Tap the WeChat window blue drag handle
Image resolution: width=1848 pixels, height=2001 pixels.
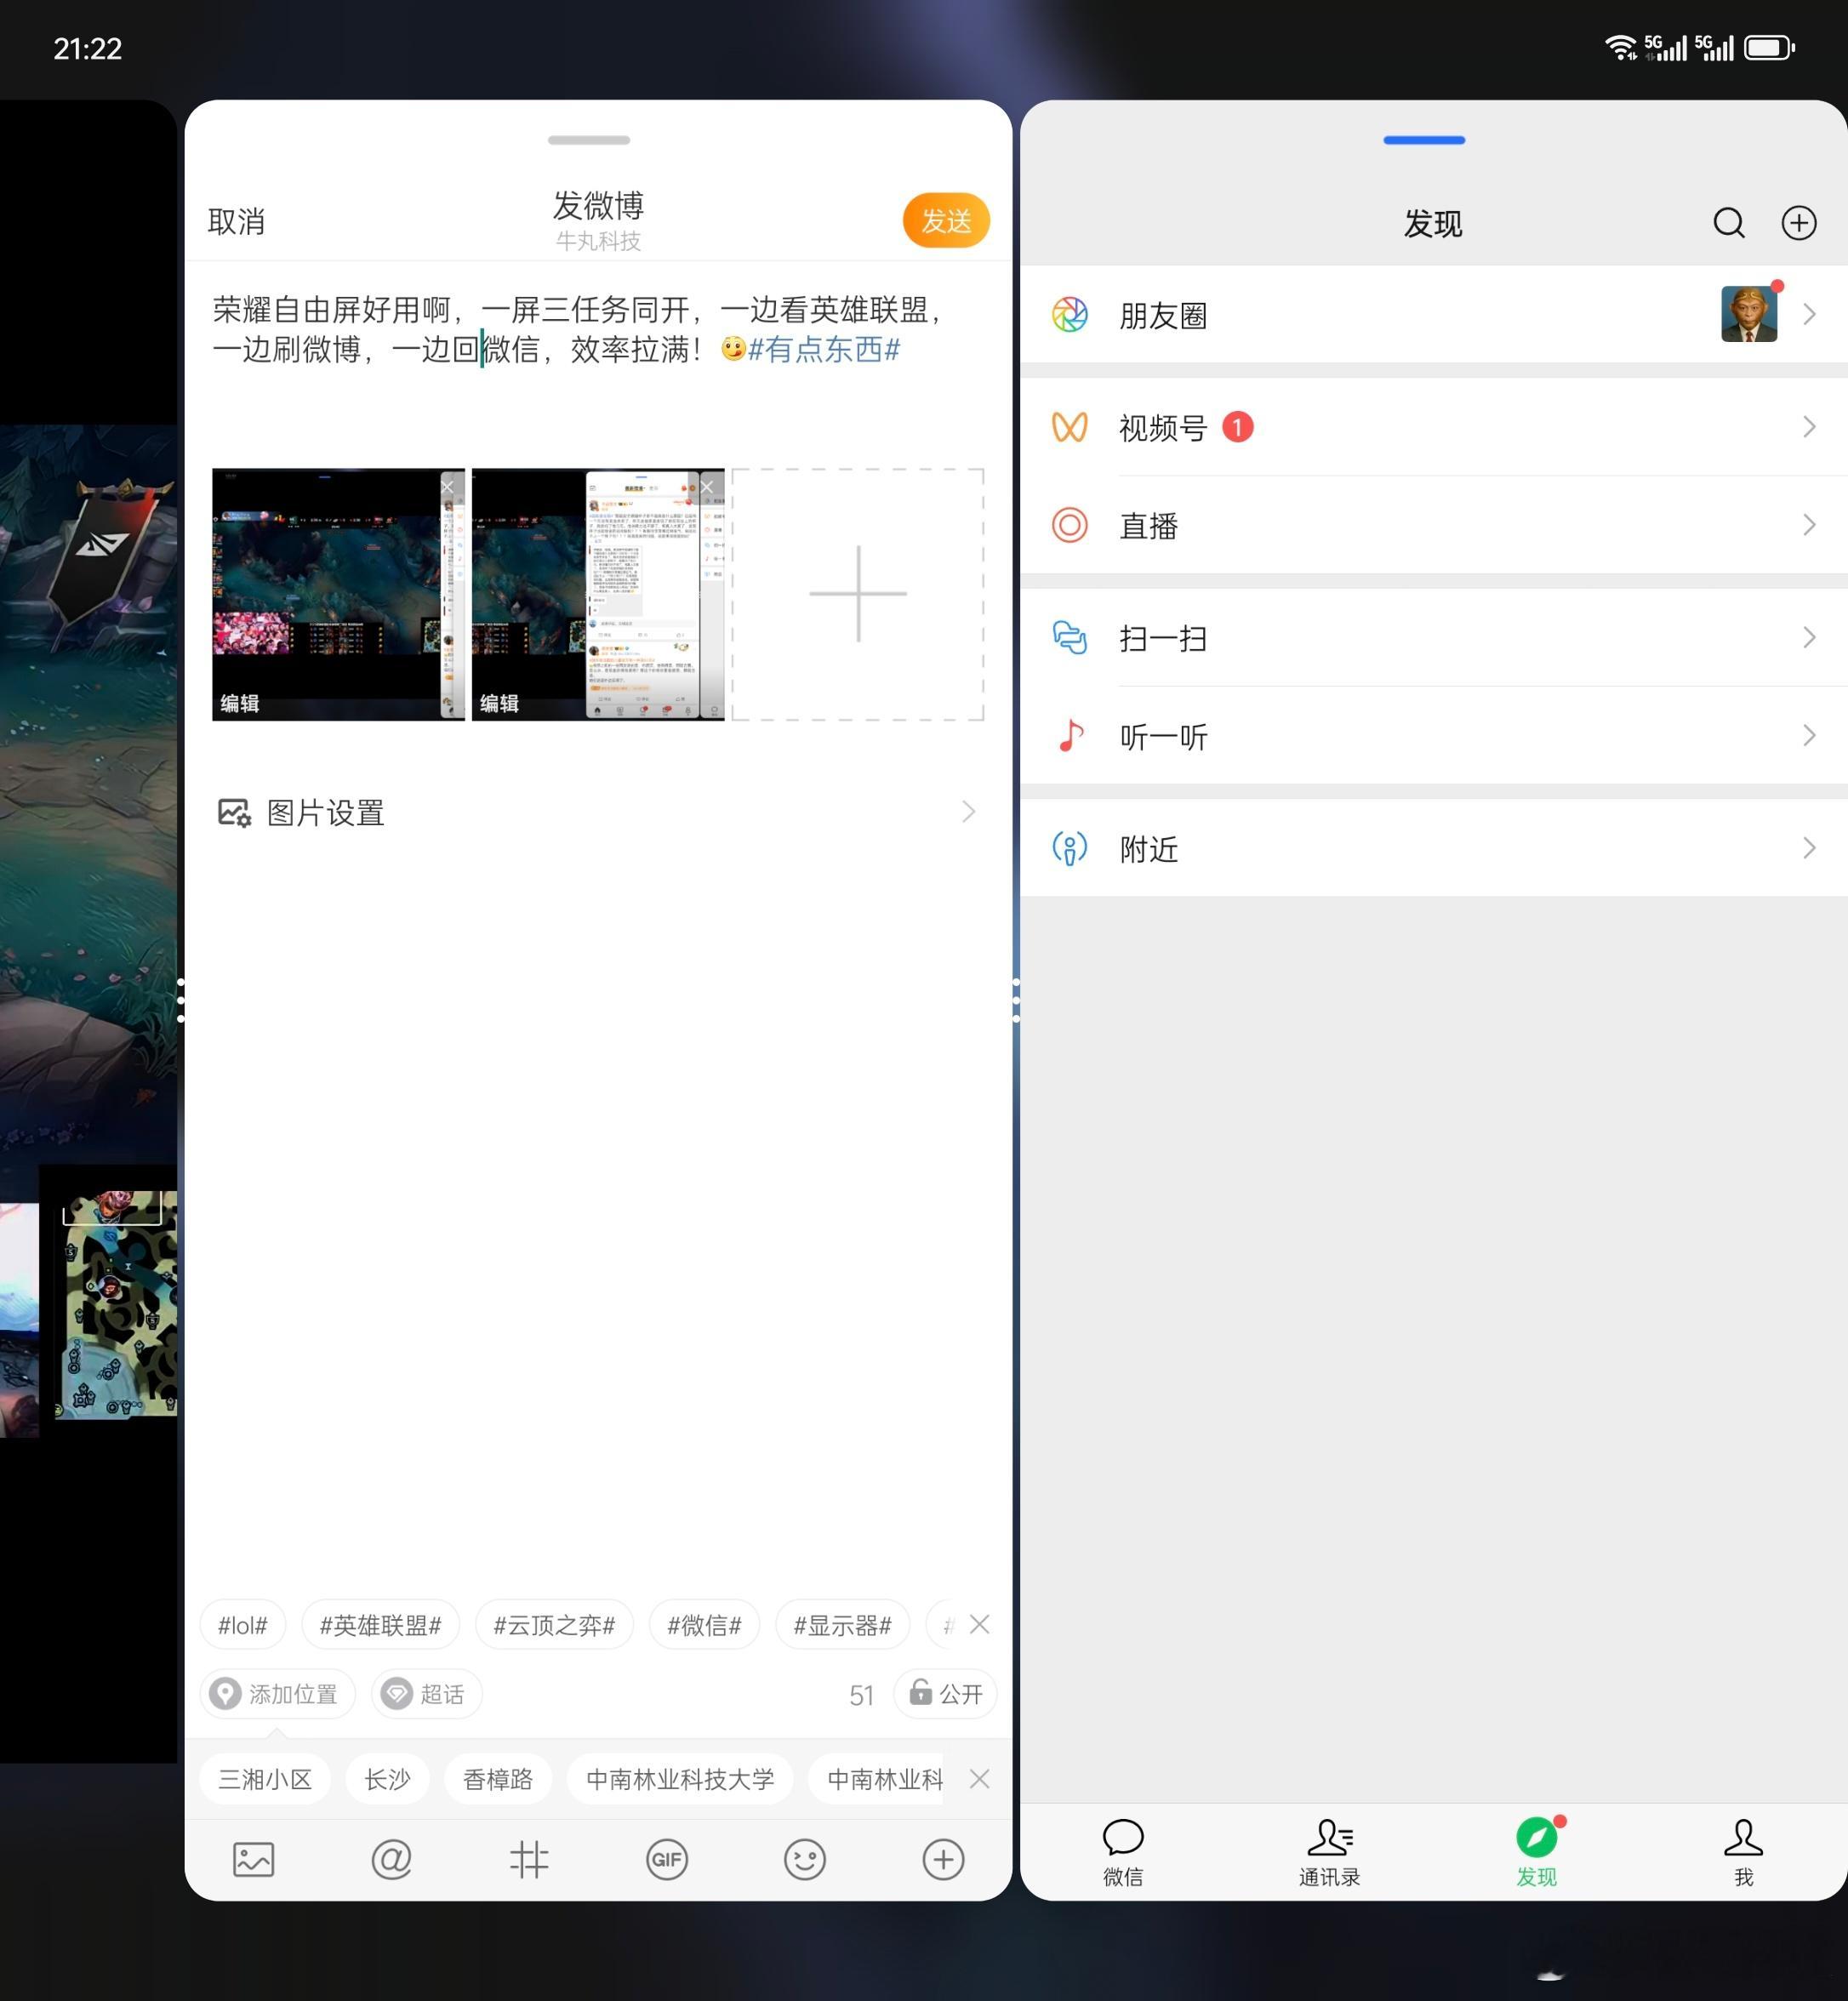point(1424,140)
